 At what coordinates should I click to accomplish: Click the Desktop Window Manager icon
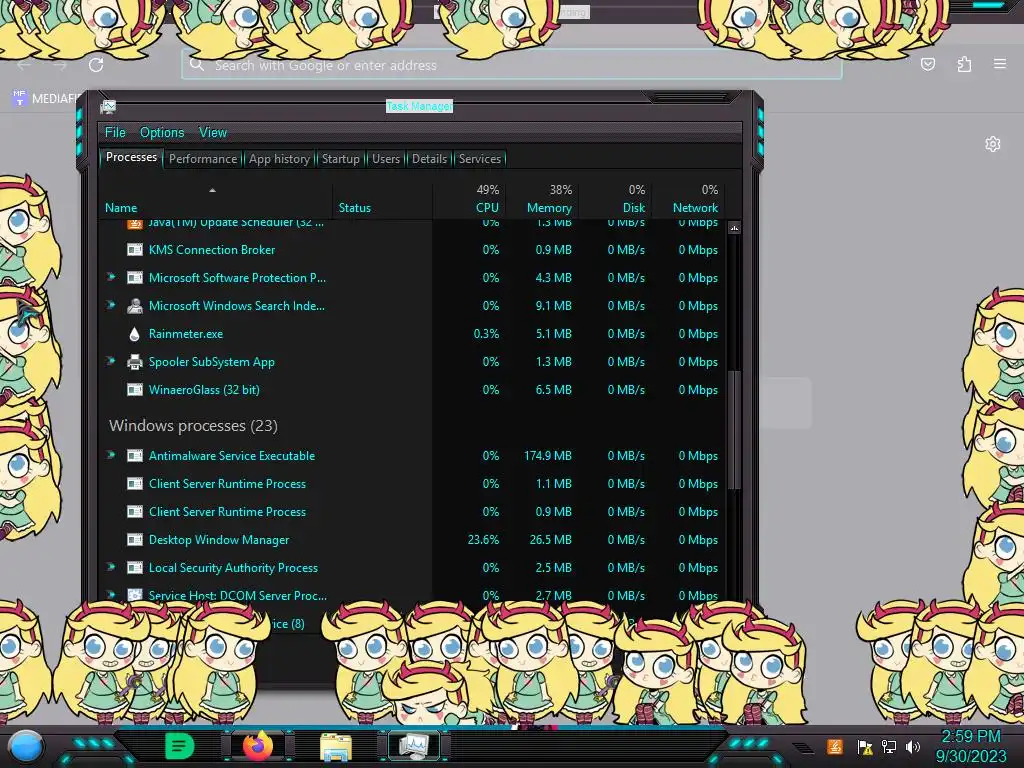[135, 540]
